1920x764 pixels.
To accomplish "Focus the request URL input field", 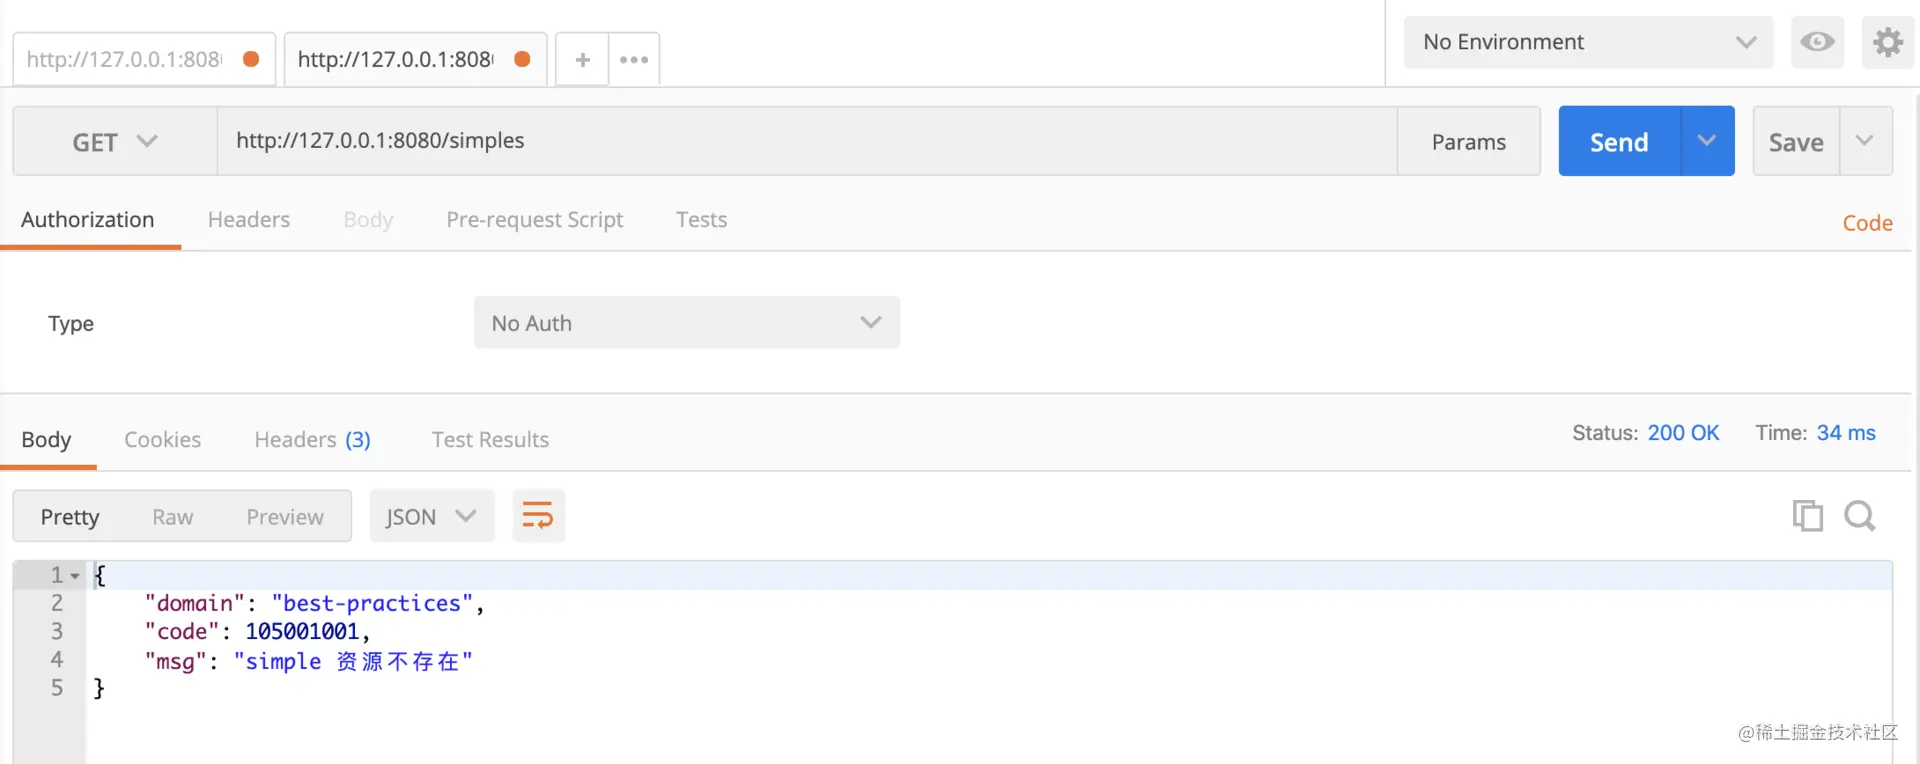I will click(x=807, y=141).
